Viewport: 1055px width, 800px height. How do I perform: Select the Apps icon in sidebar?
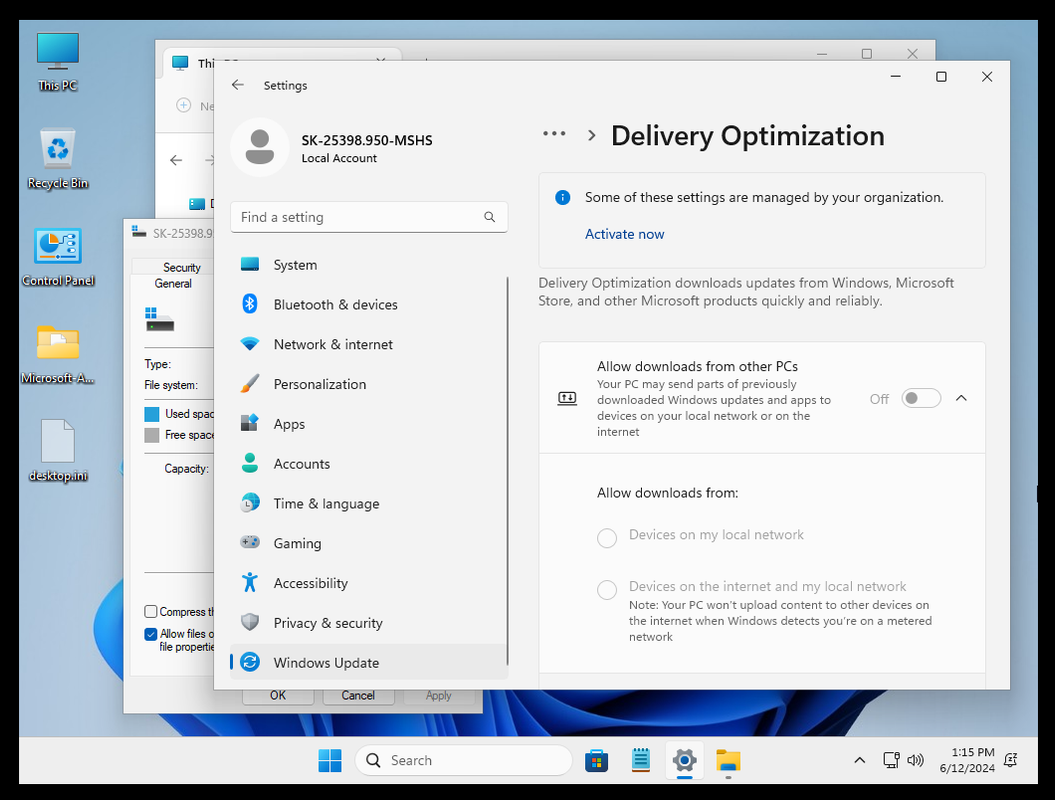pos(250,423)
